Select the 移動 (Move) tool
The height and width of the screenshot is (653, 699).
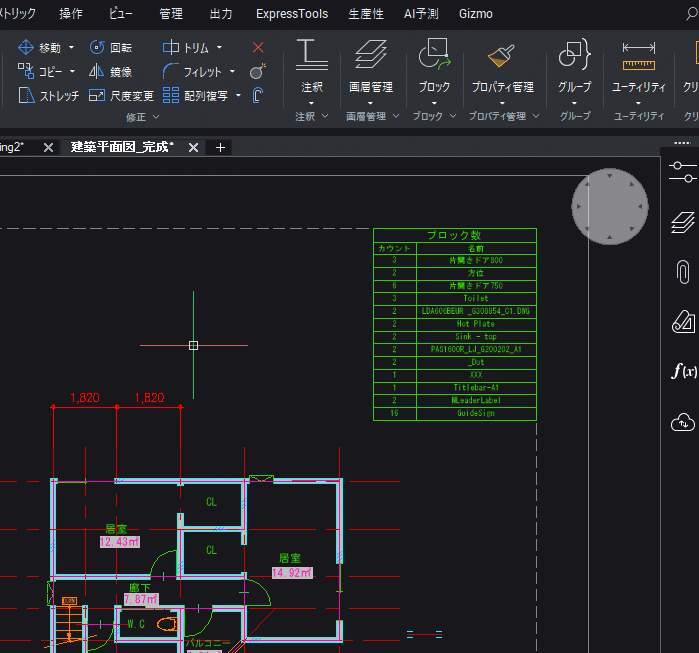tap(39, 47)
